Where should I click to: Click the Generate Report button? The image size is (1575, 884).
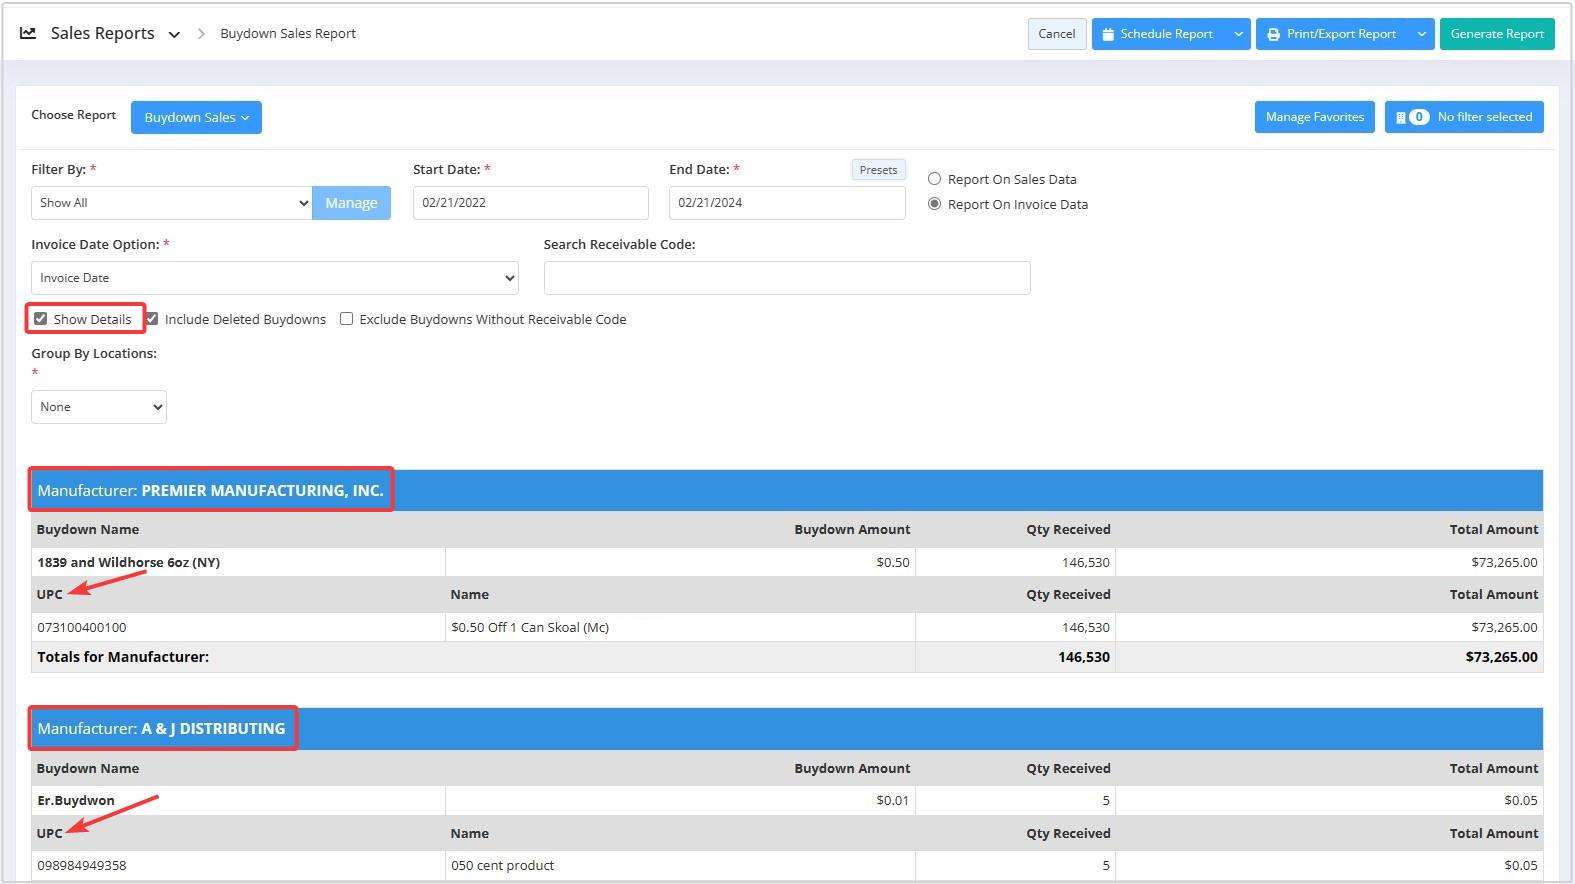(x=1497, y=34)
